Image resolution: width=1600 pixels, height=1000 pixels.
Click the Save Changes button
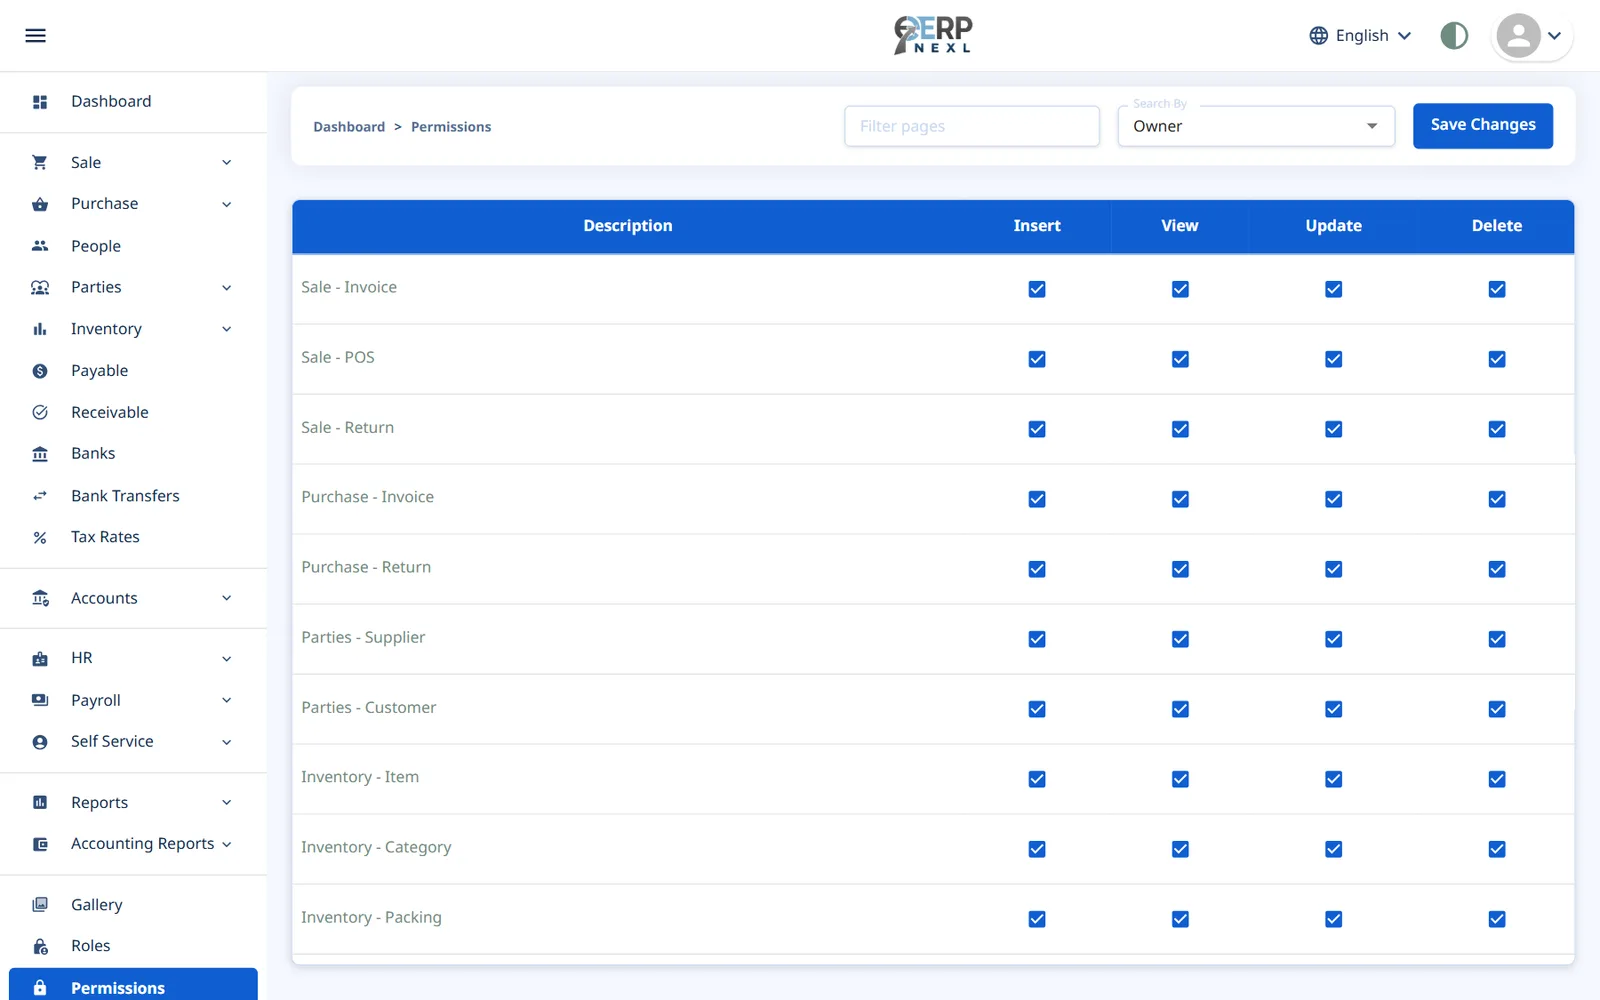click(x=1483, y=125)
